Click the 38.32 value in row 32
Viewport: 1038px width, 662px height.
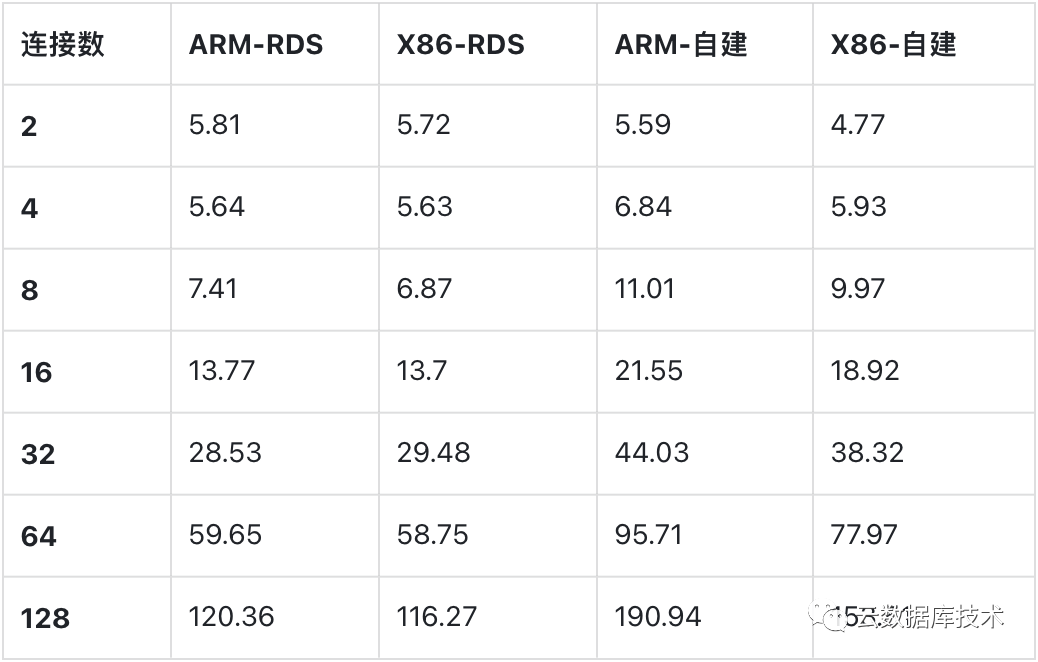point(867,453)
